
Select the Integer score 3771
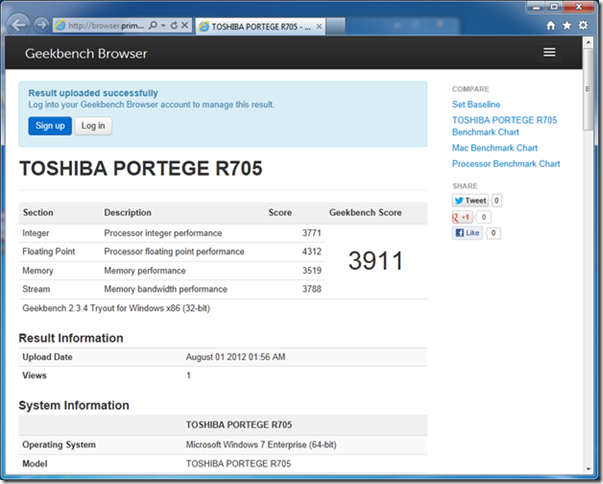click(311, 233)
